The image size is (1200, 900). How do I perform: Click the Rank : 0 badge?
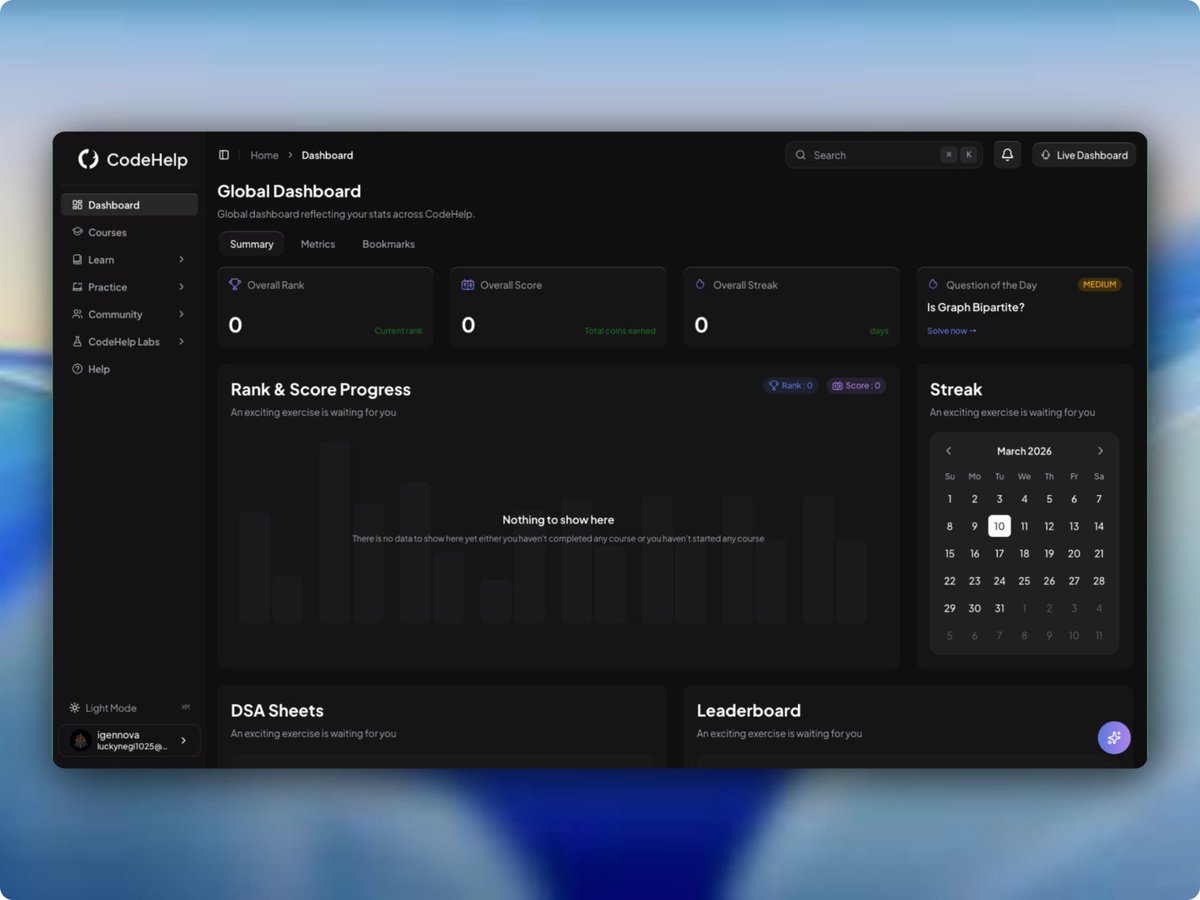point(790,385)
